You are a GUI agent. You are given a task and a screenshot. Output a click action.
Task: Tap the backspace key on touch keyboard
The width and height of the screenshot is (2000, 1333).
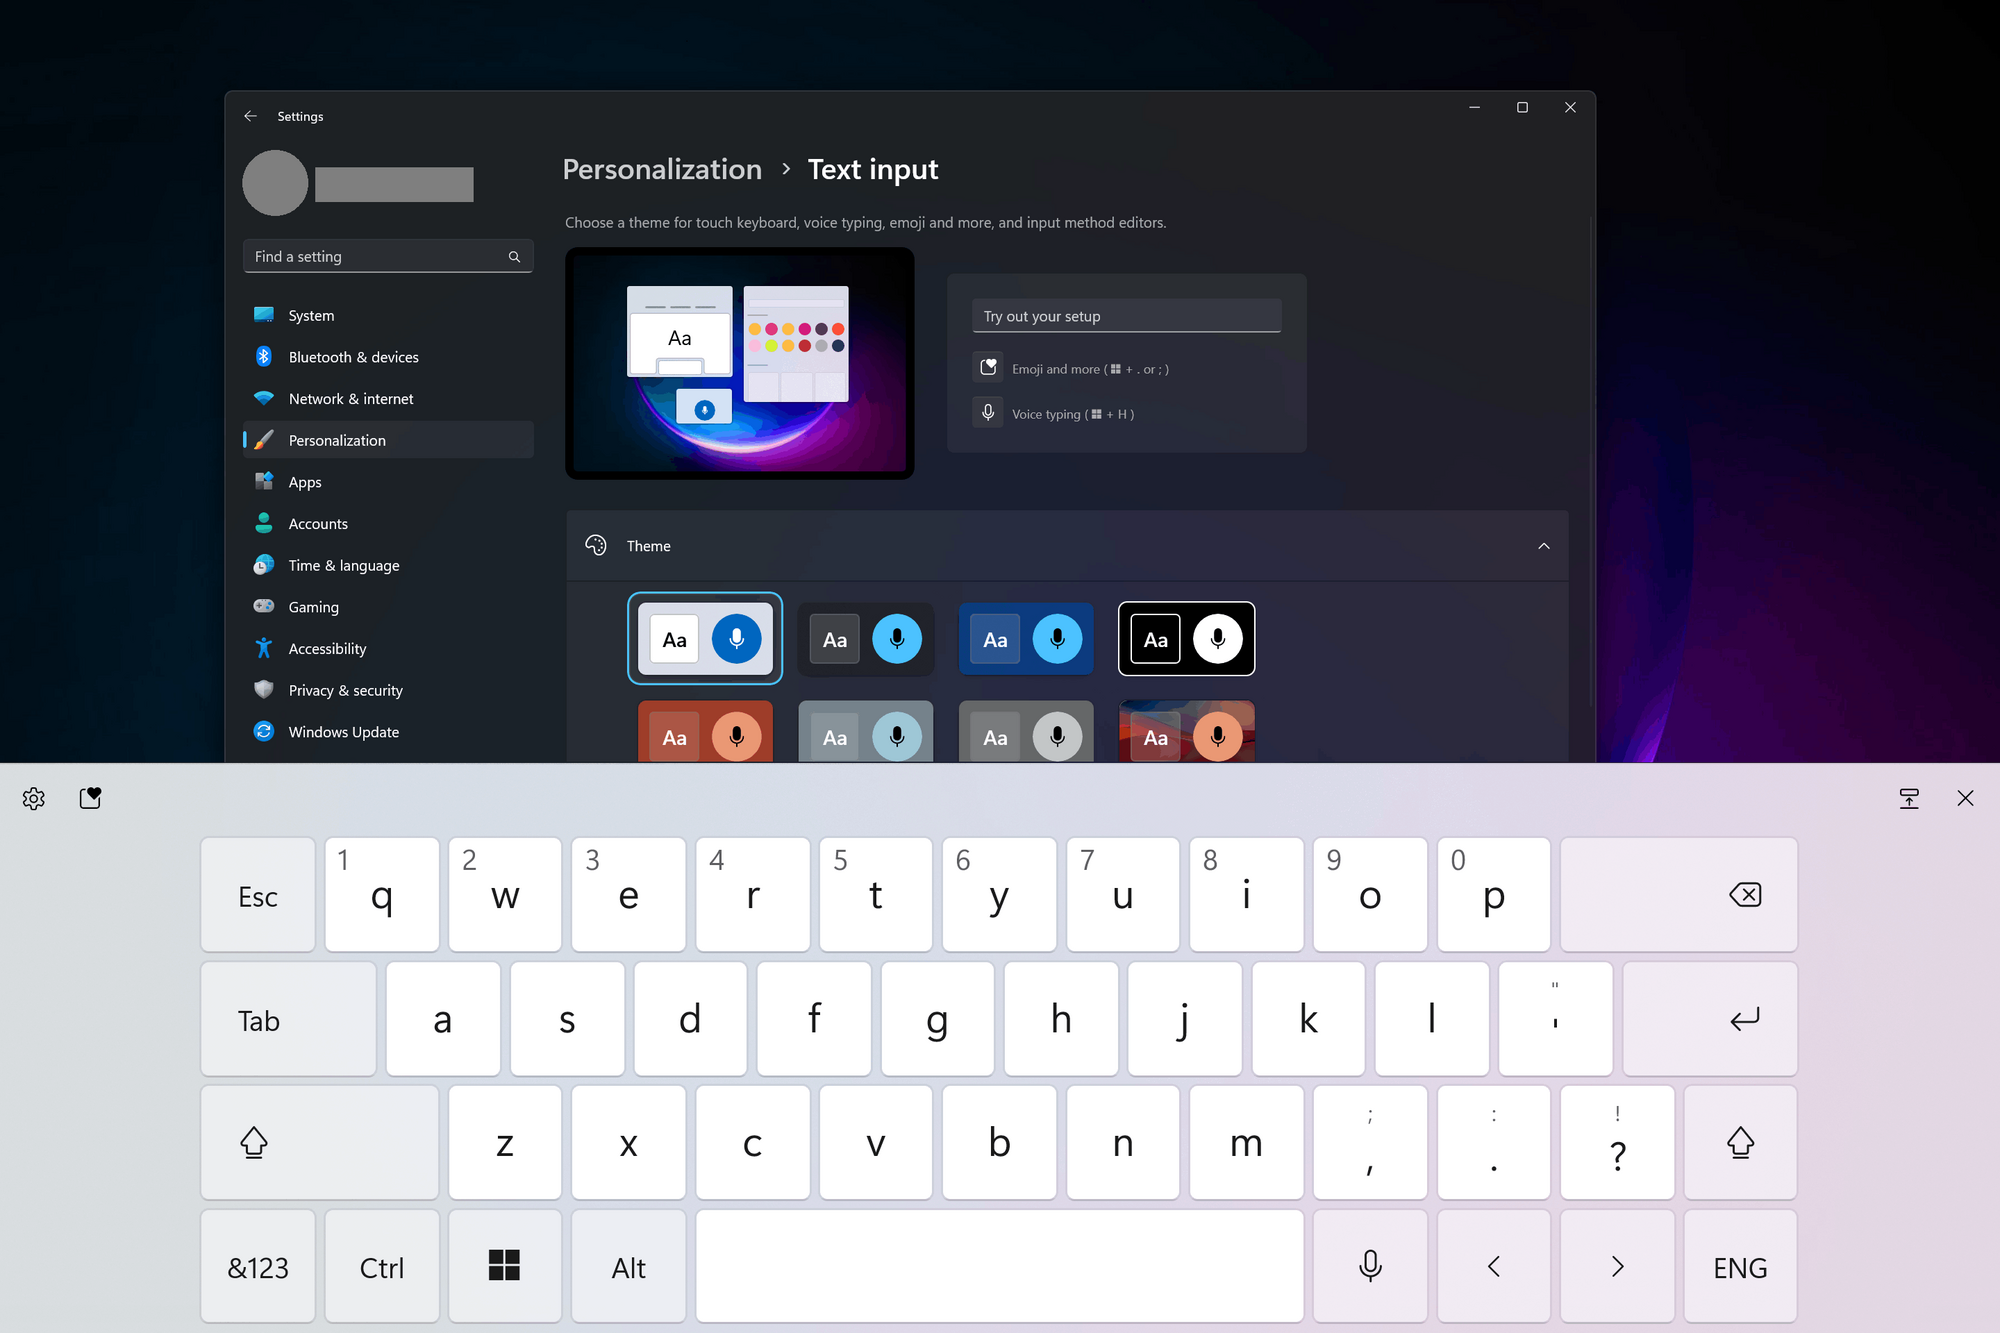click(x=1679, y=895)
